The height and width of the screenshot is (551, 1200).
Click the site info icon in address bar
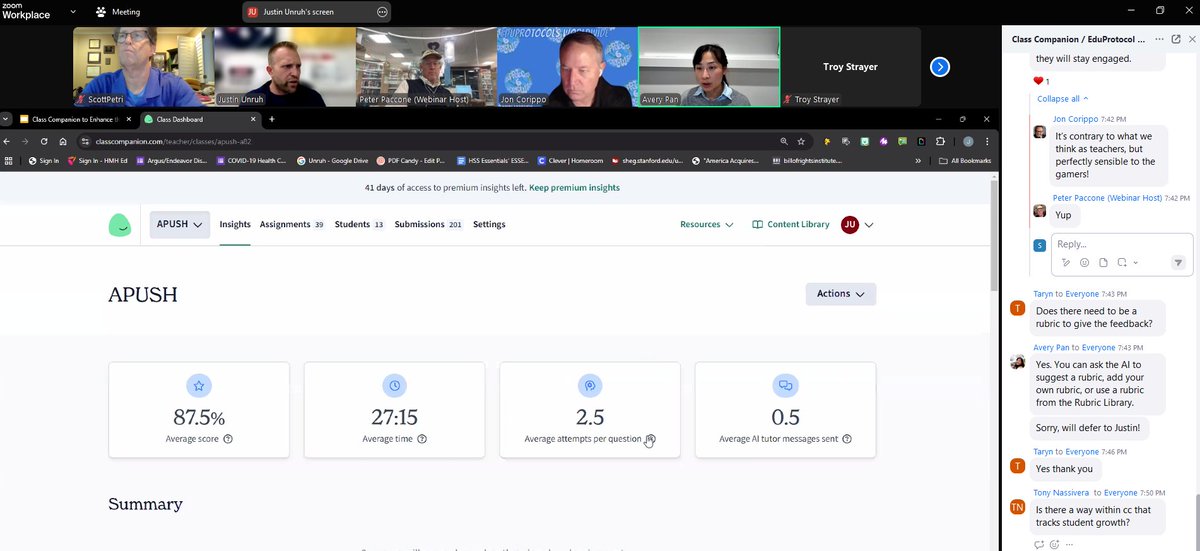pyautogui.click(x=87, y=142)
